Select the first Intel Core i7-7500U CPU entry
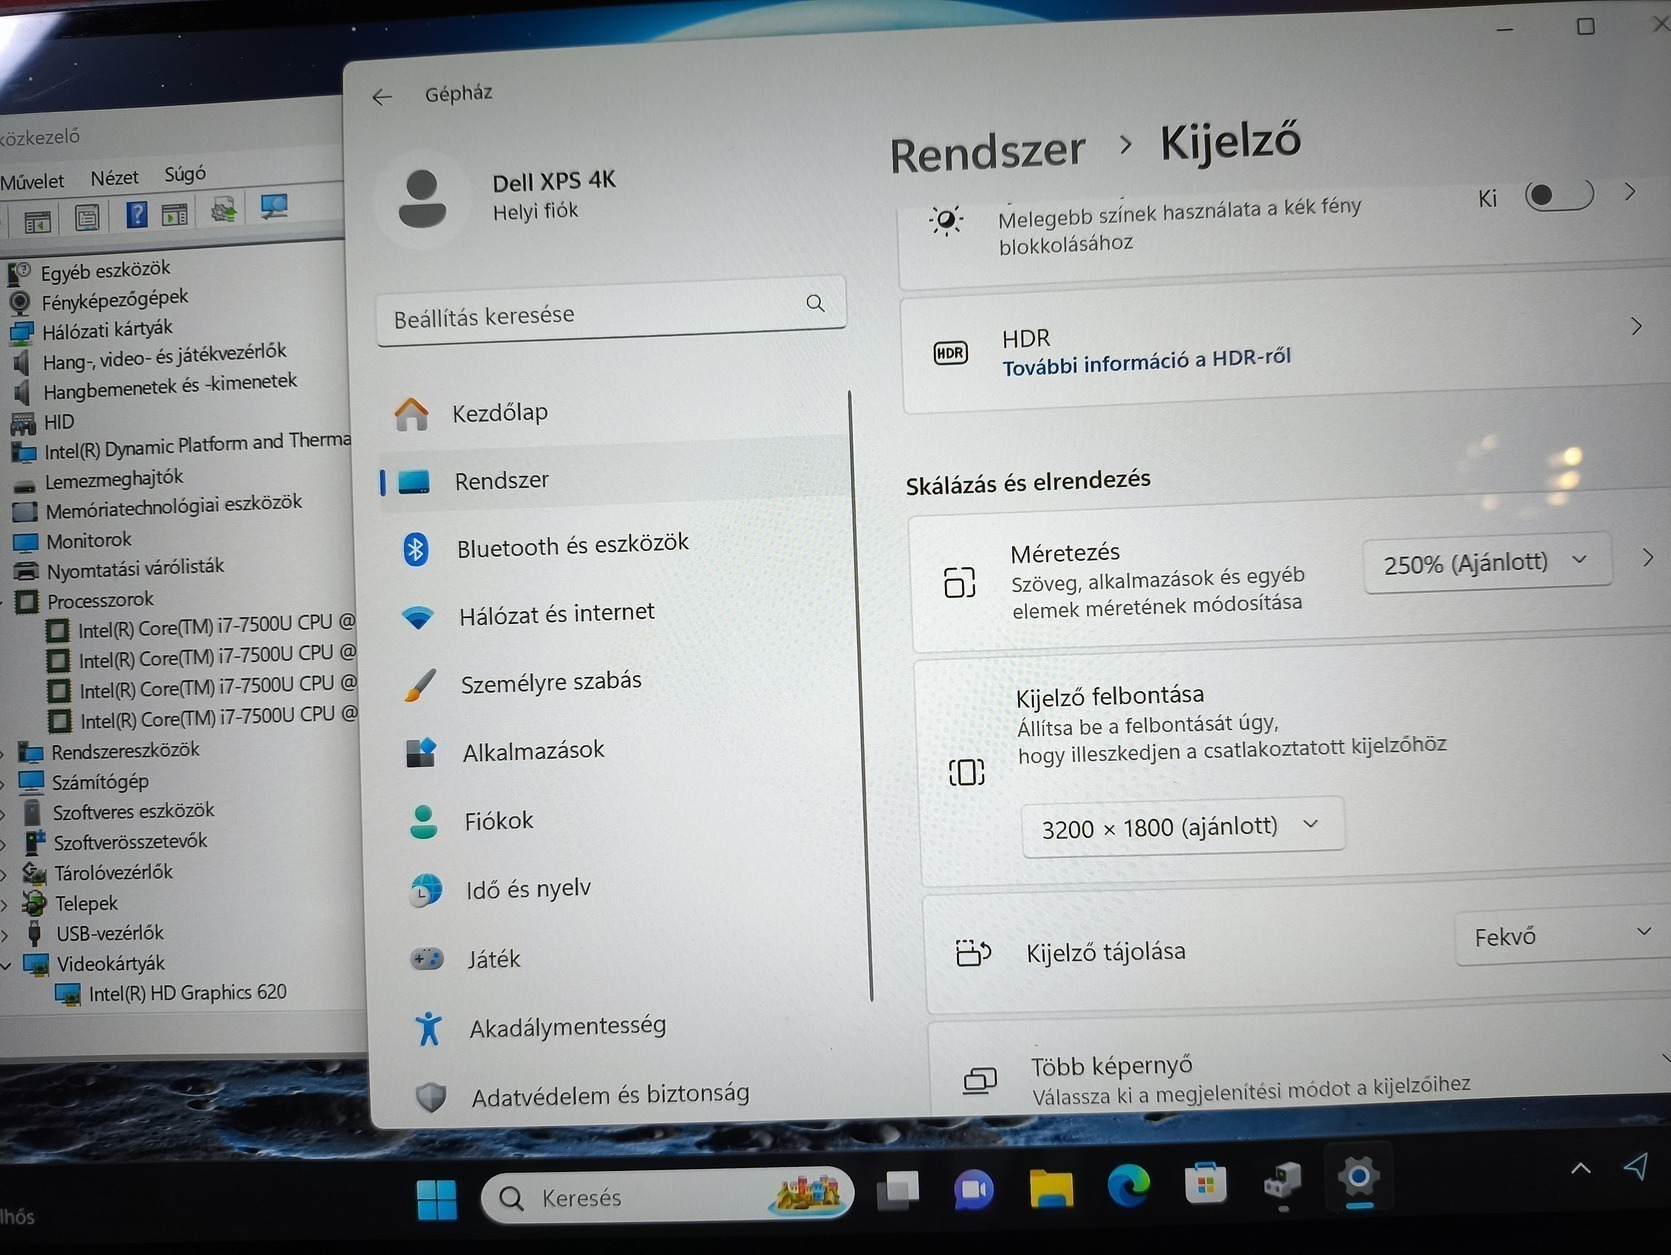This screenshot has height=1255, width=1671. coord(217,626)
